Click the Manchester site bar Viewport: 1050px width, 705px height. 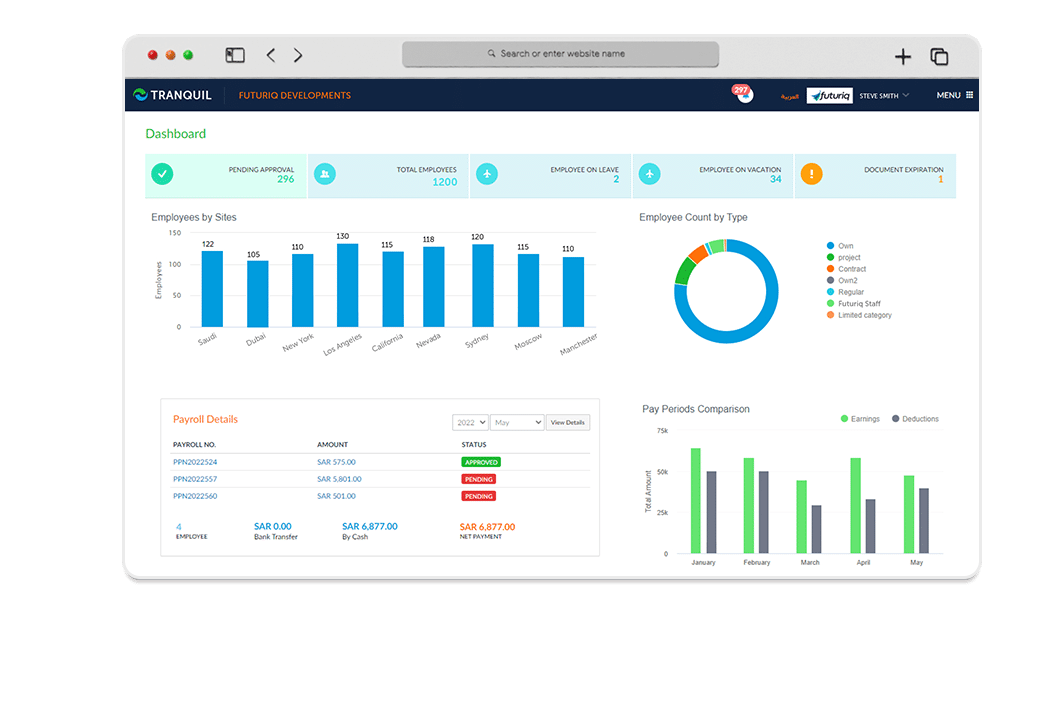pos(573,292)
